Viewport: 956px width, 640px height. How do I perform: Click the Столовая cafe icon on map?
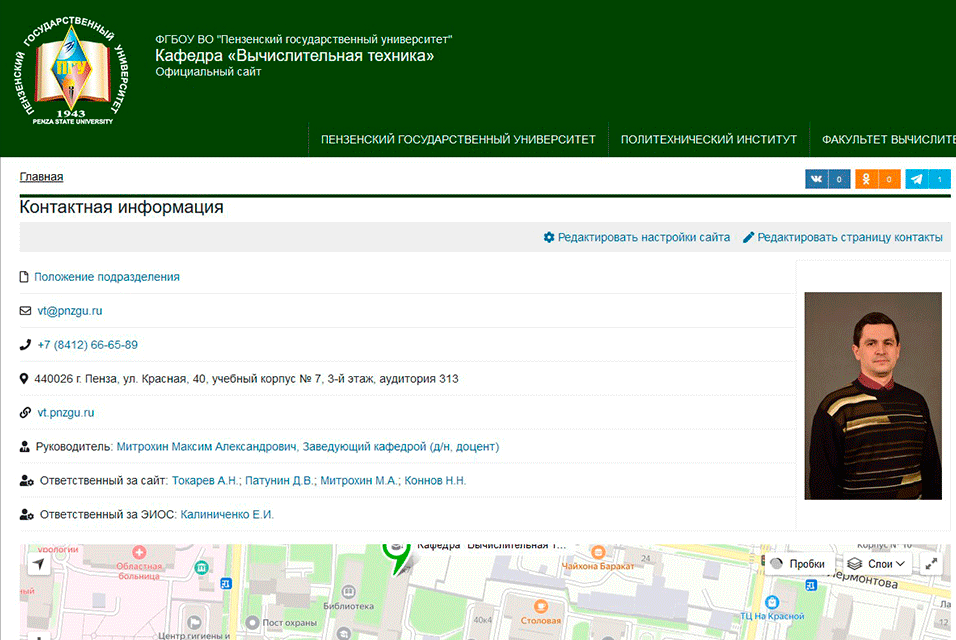[x=540, y=606]
